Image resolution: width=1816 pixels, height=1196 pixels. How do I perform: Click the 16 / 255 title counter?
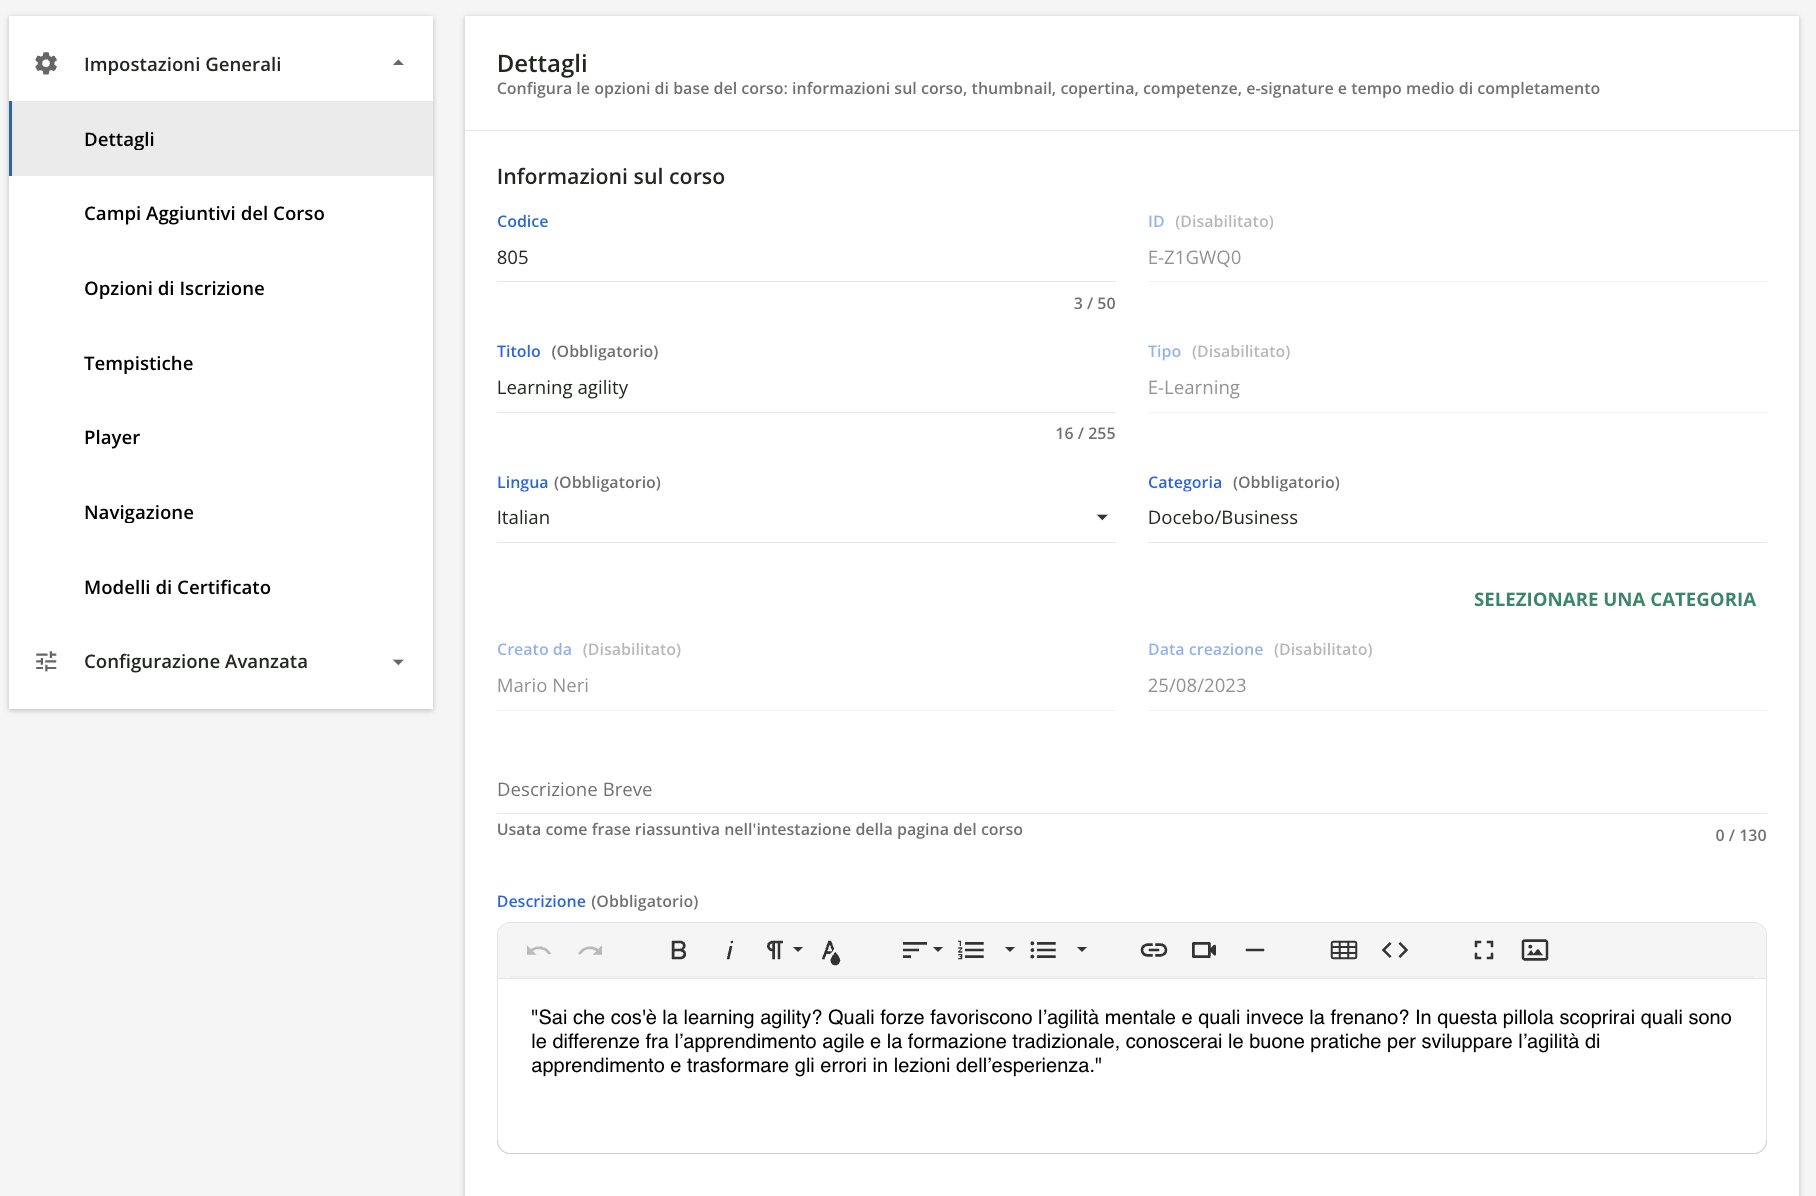[x=1085, y=433]
